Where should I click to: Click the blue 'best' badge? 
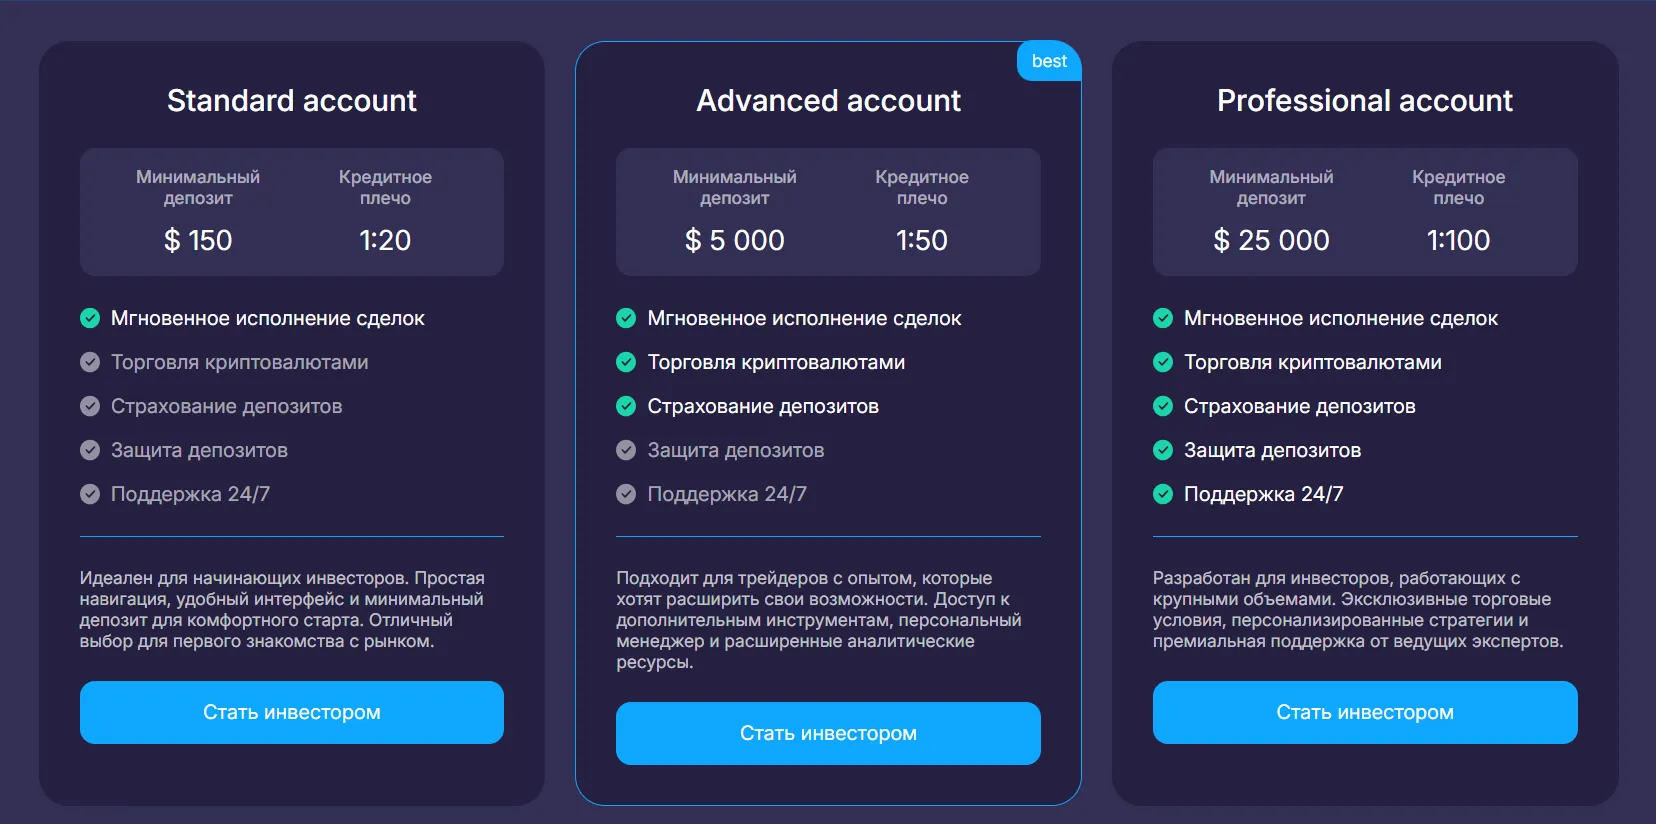[1049, 61]
